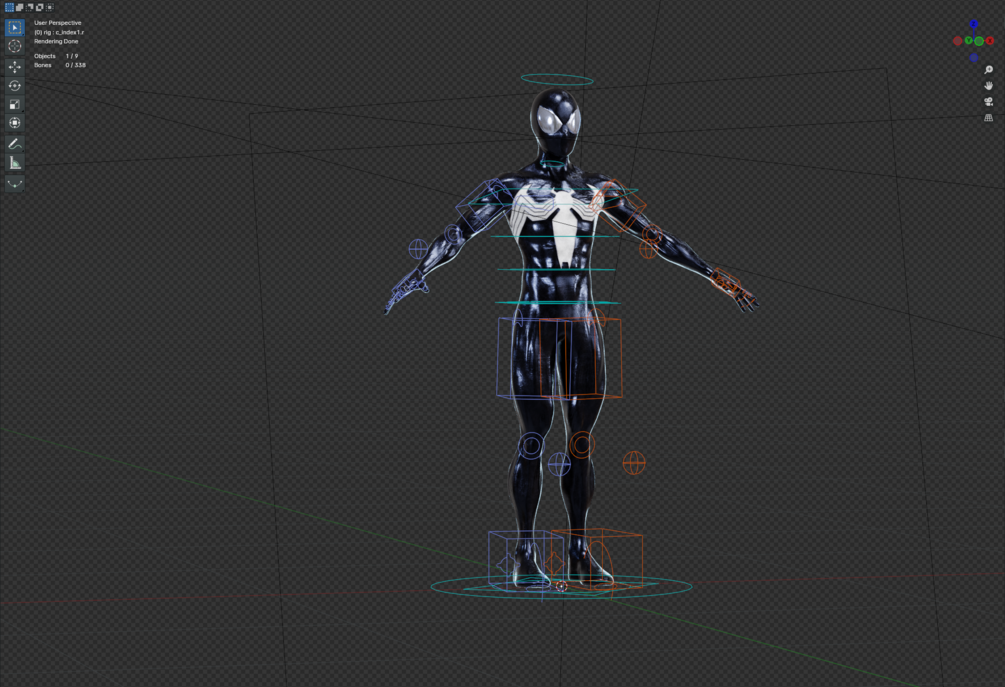The image size is (1005, 687).
Task: Click the 'Bones 0 / 338' statistic
Action: pyautogui.click(x=60, y=65)
